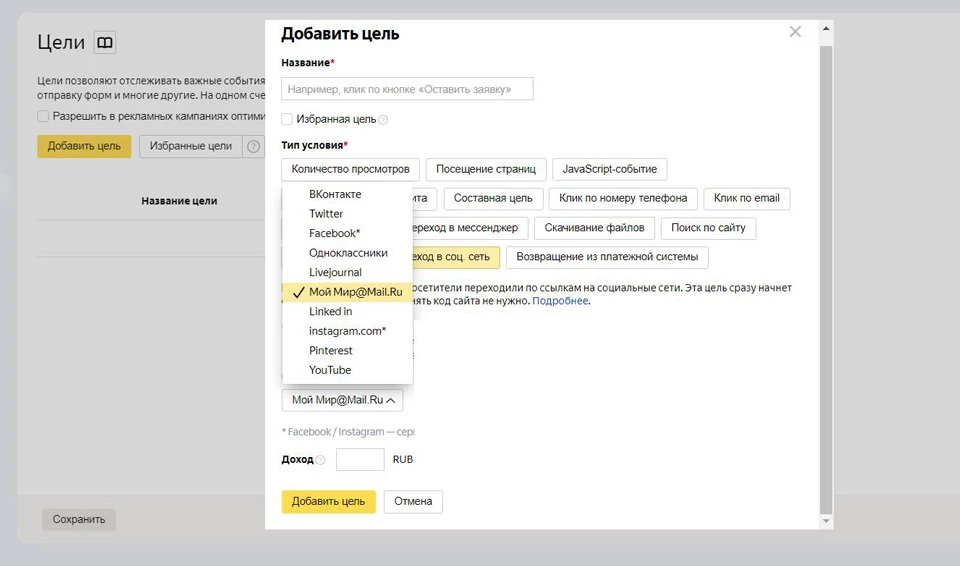This screenshot has width=960, height=566.
Task: Pick Livejournal from the social networks
Action: point(347,273)
